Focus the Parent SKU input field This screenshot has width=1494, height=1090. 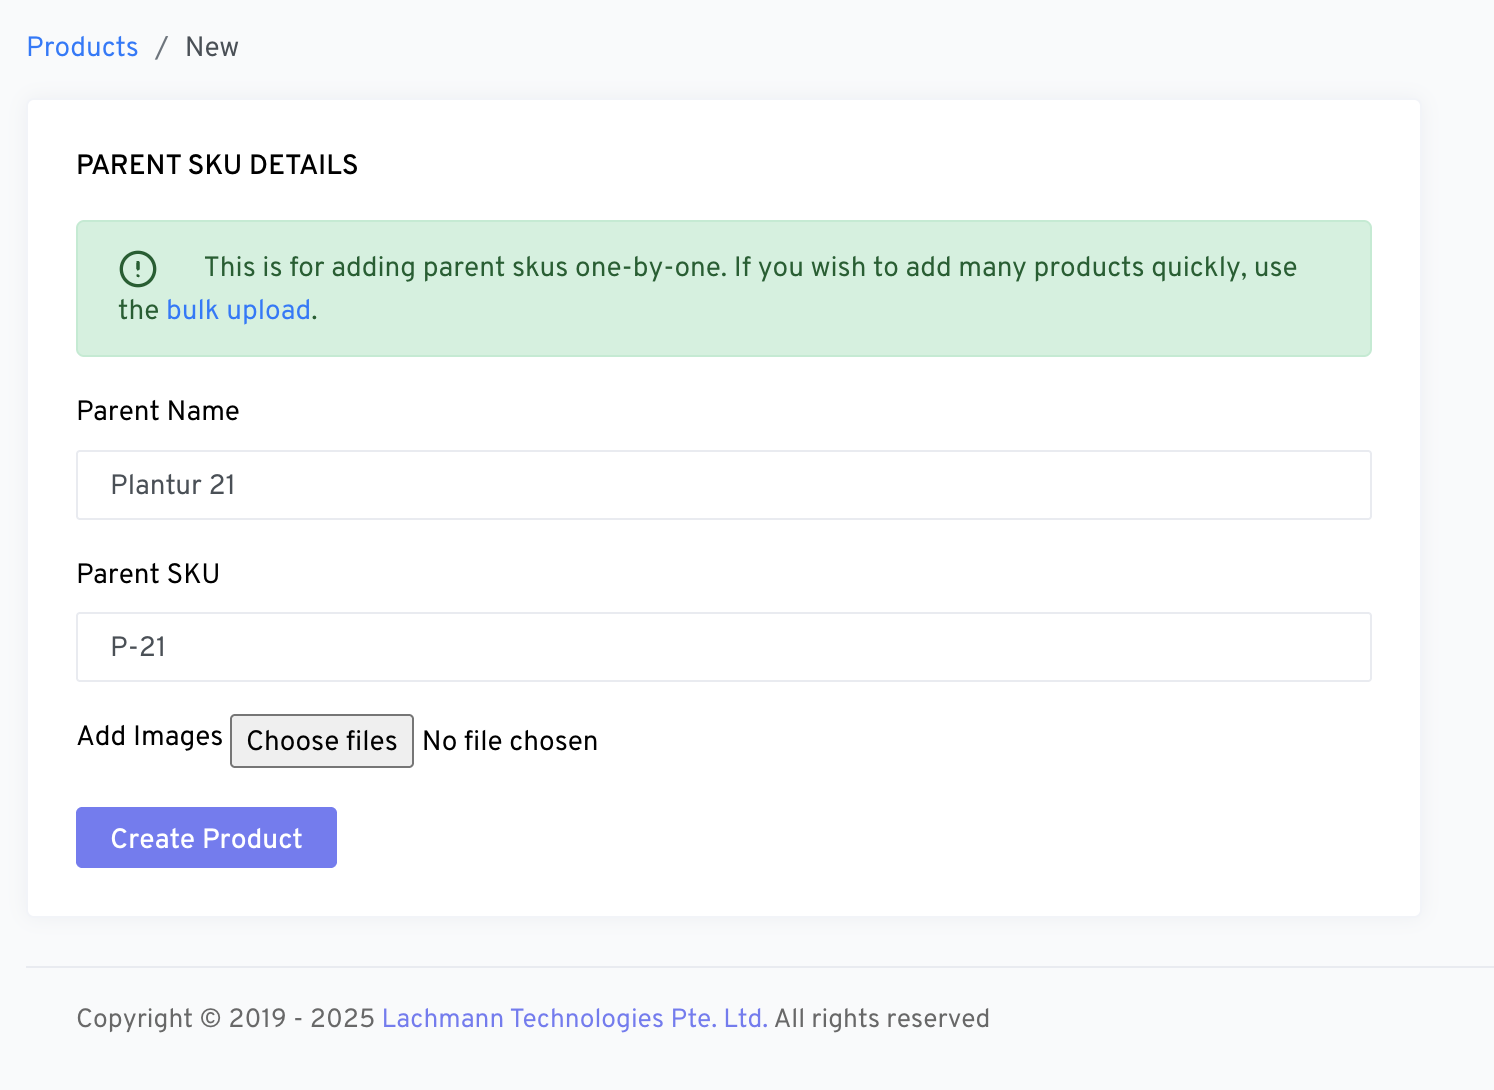click(723, 647)
